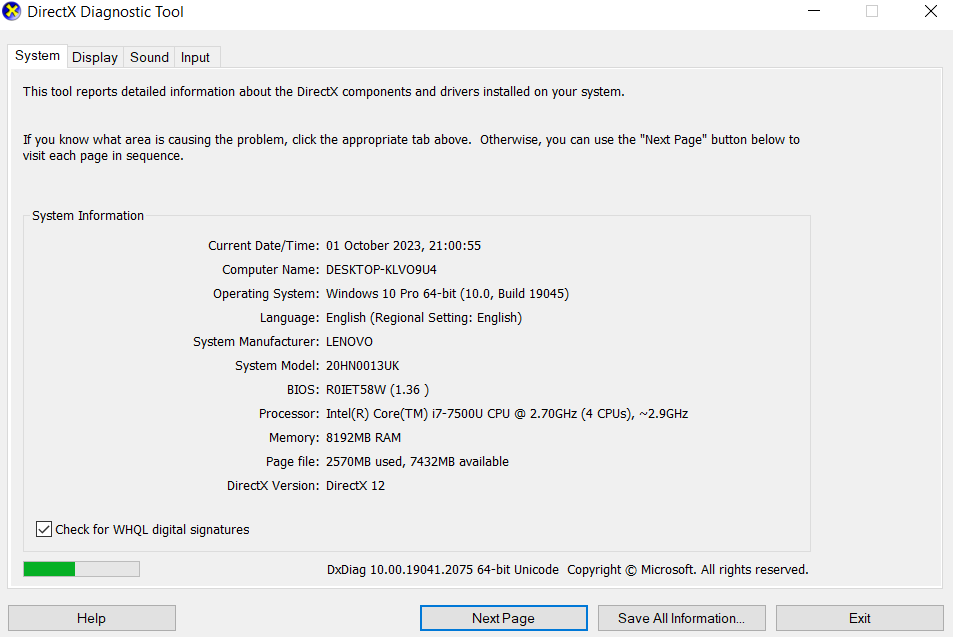This screenshot has width=953, height=637.
Task: Click the page file 2570MB used value
Action: point(417,462)
